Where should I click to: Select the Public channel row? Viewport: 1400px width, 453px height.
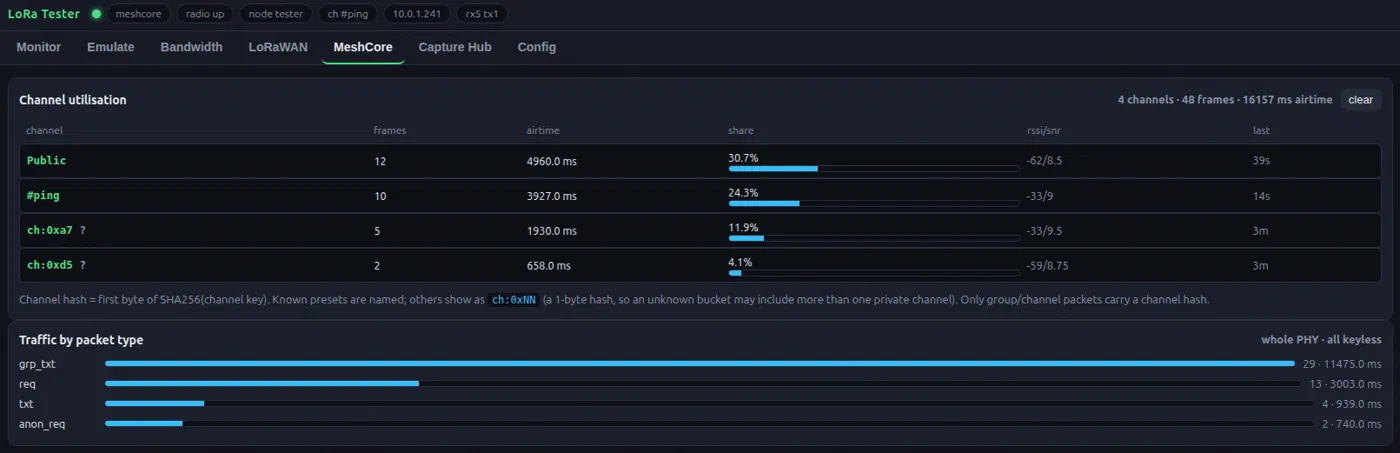(x=700, y=161)
